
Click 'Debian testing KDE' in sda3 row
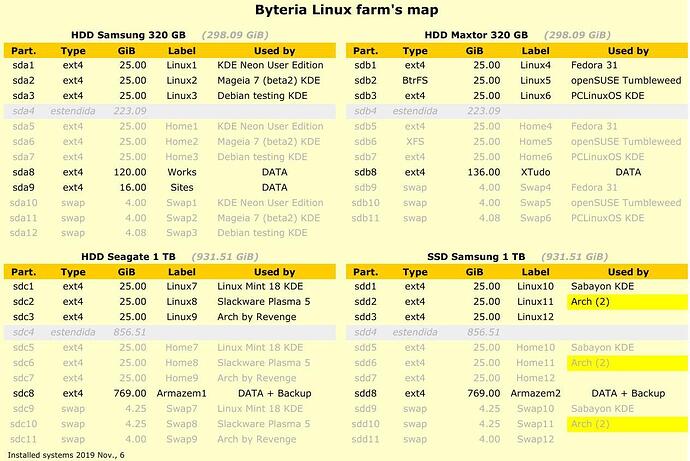pyautogui.click(x=262, y=96)
